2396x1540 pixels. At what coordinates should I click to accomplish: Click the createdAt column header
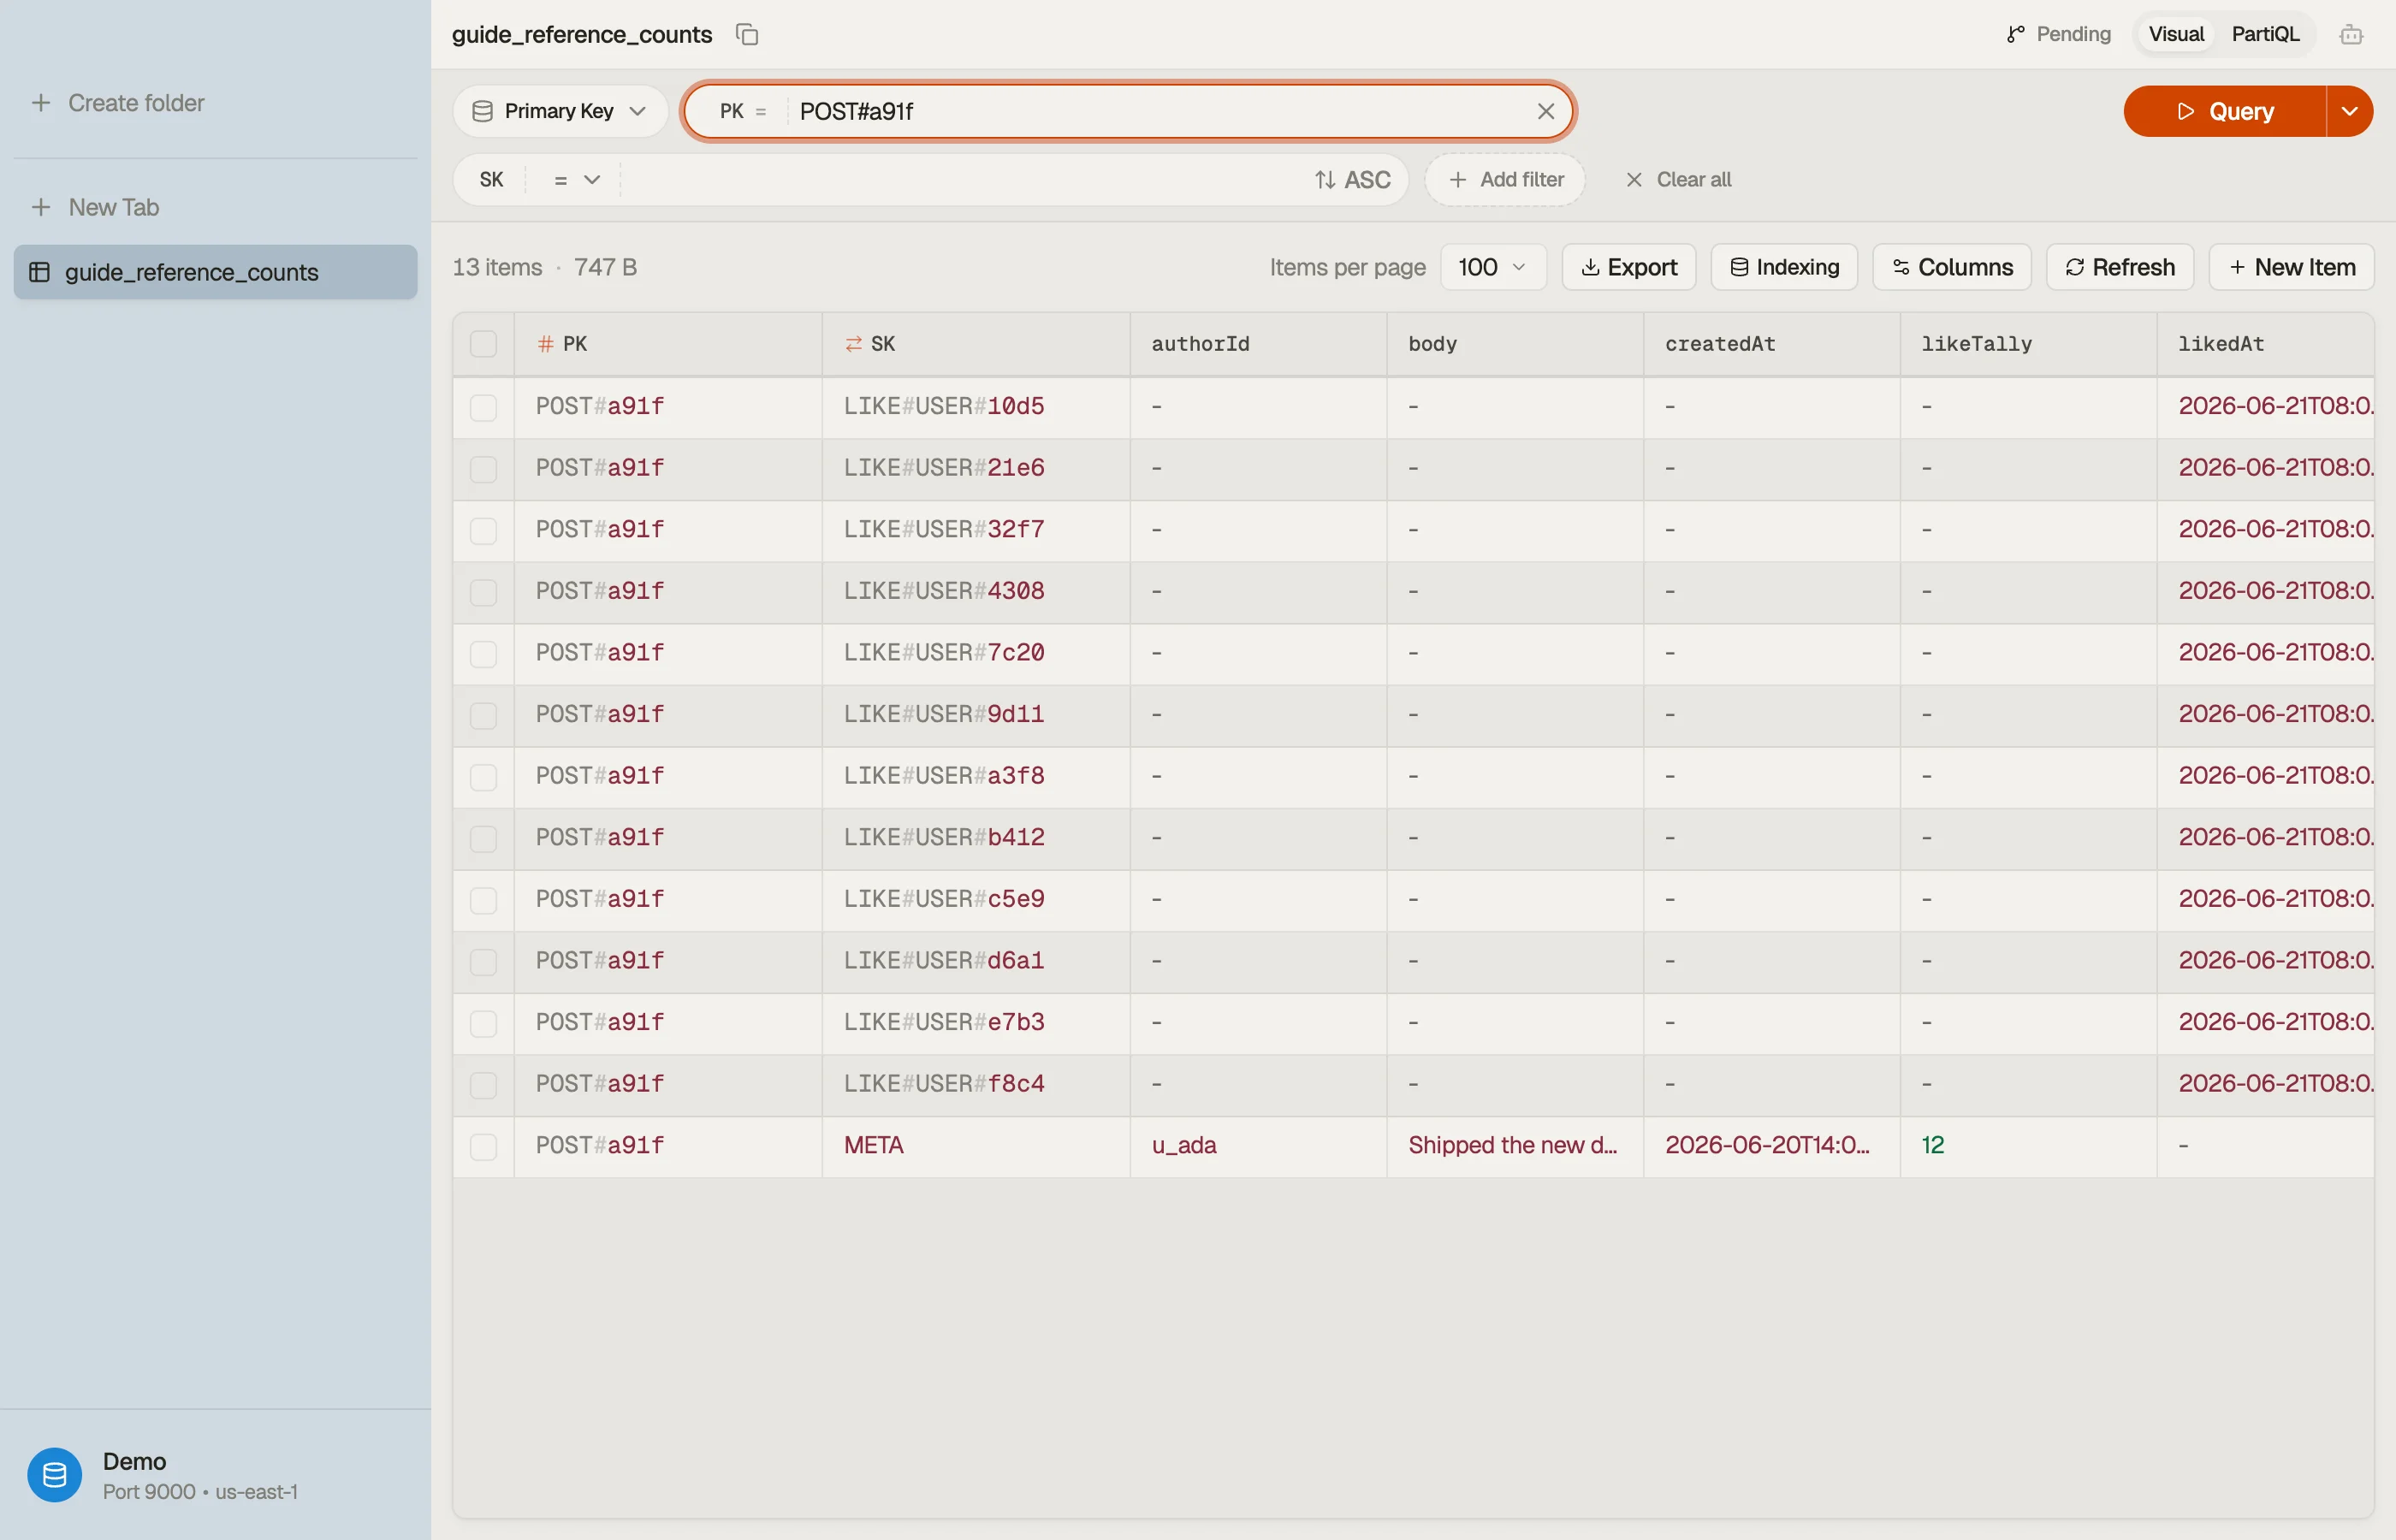click(x=1771, y=344)
